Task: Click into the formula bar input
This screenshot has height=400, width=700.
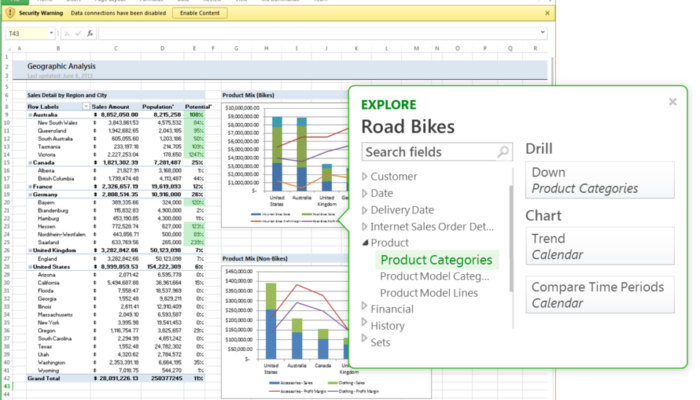Action: [x=318, y=33]
